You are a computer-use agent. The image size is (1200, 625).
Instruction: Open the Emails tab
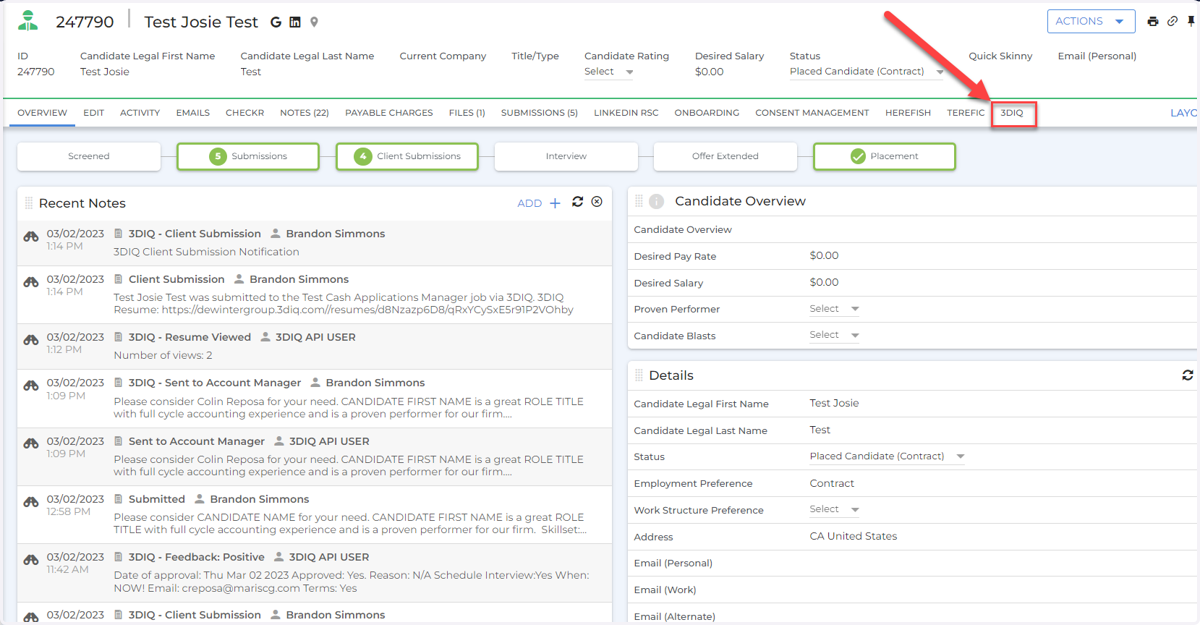pos(193,113)
